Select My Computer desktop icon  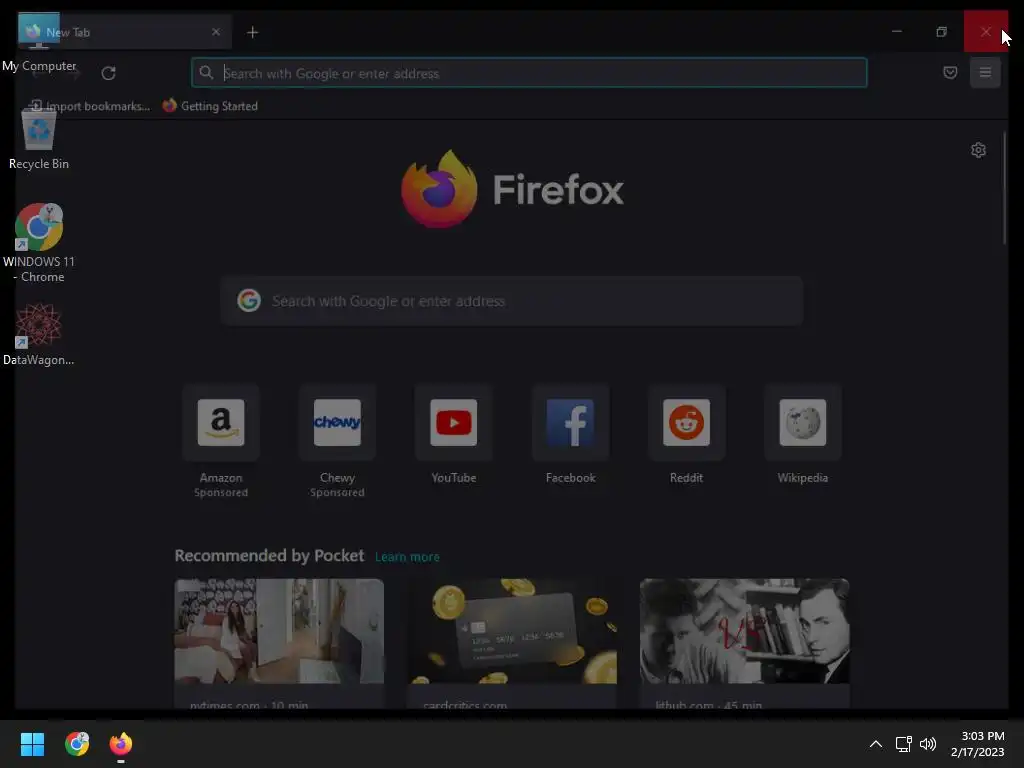pos(39,43)
